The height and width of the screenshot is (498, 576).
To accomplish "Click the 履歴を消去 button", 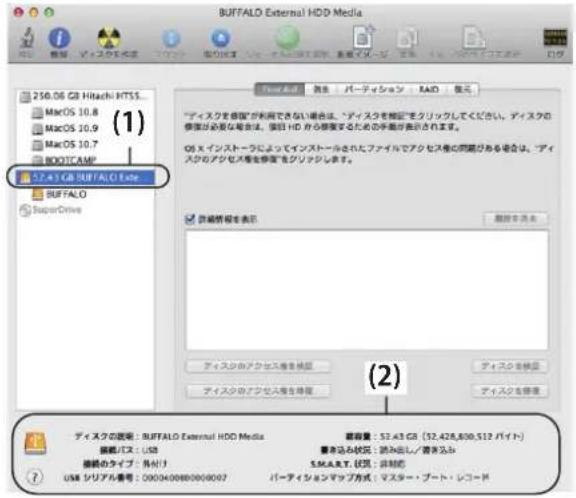I will [515, 219].
